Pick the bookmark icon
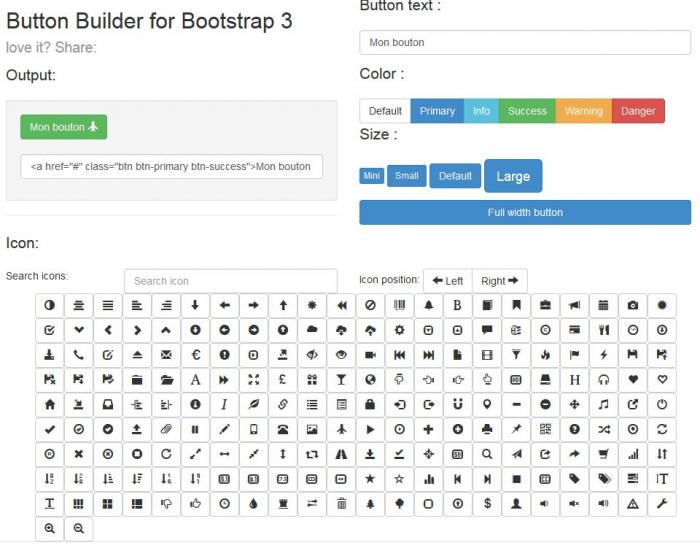This screenshot has width=700, height=559. click(516, 305)
